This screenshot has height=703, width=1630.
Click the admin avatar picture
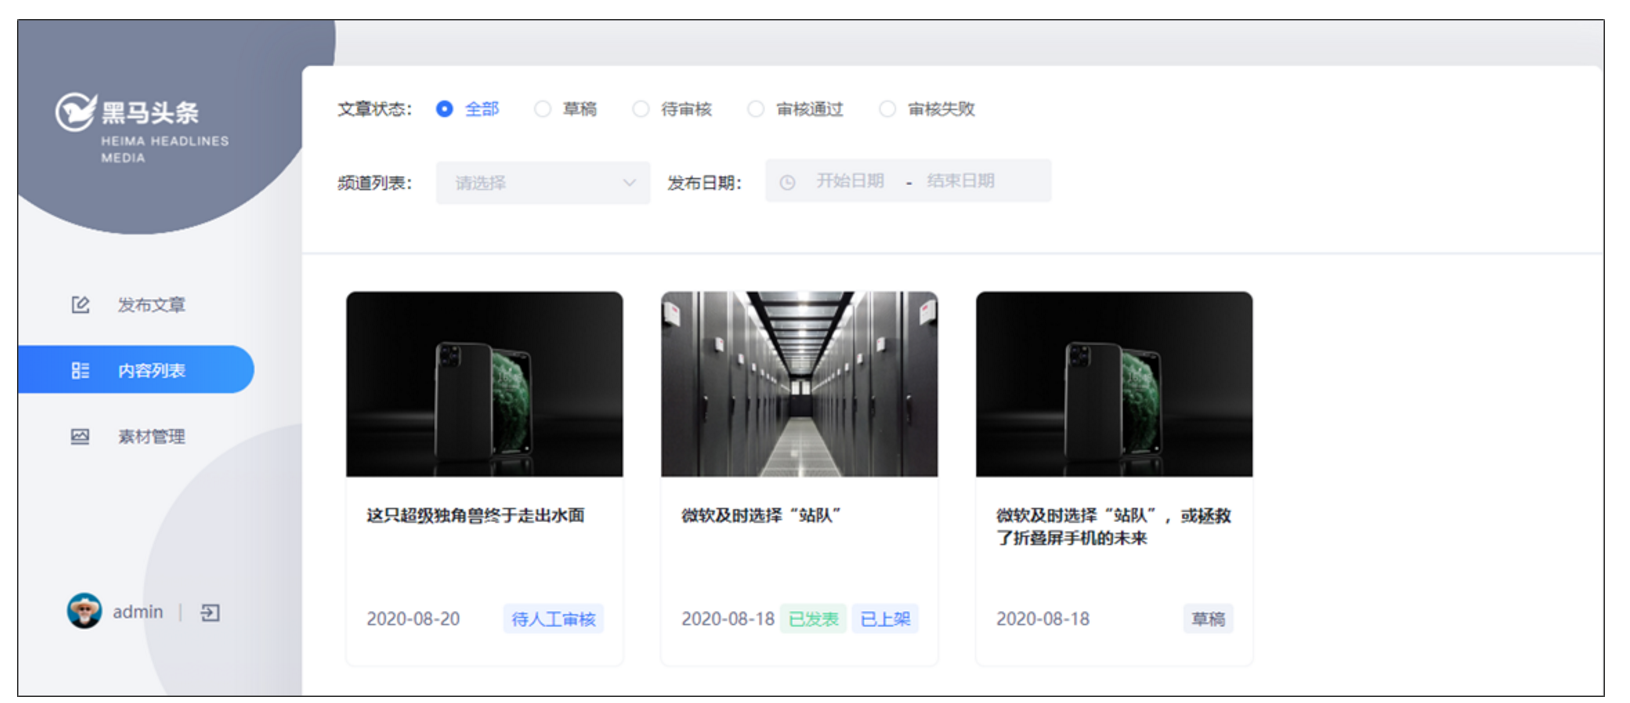[x=84, y=611]
